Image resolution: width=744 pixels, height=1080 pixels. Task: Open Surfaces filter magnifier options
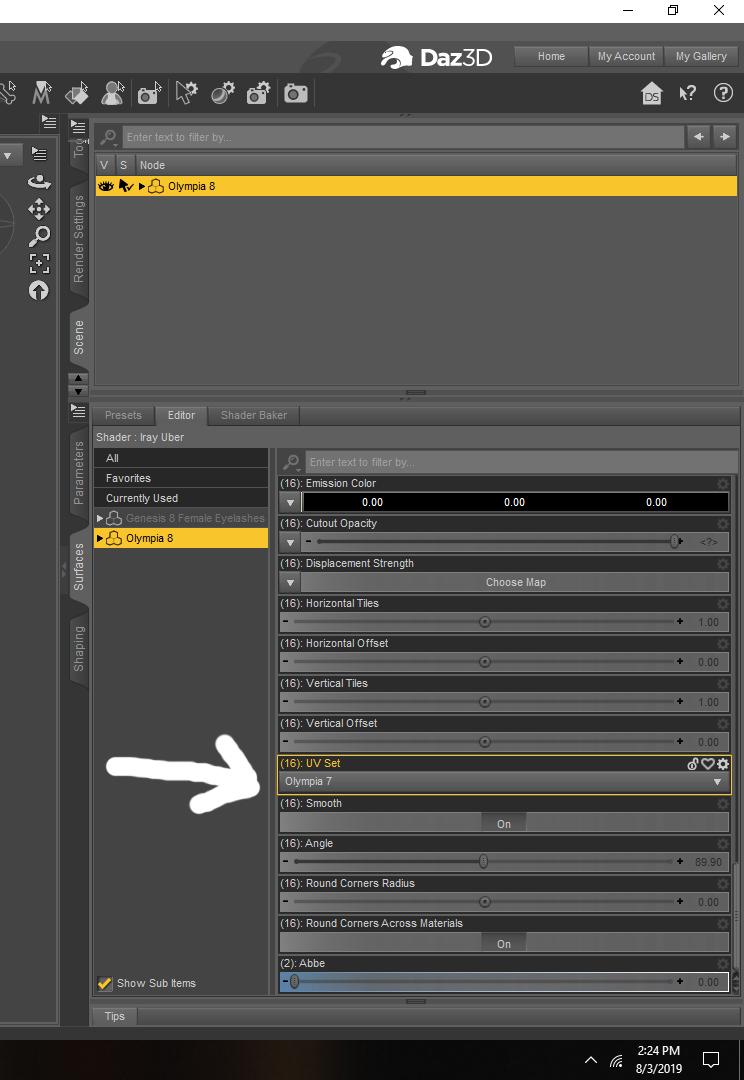click(x=291, y=462)
